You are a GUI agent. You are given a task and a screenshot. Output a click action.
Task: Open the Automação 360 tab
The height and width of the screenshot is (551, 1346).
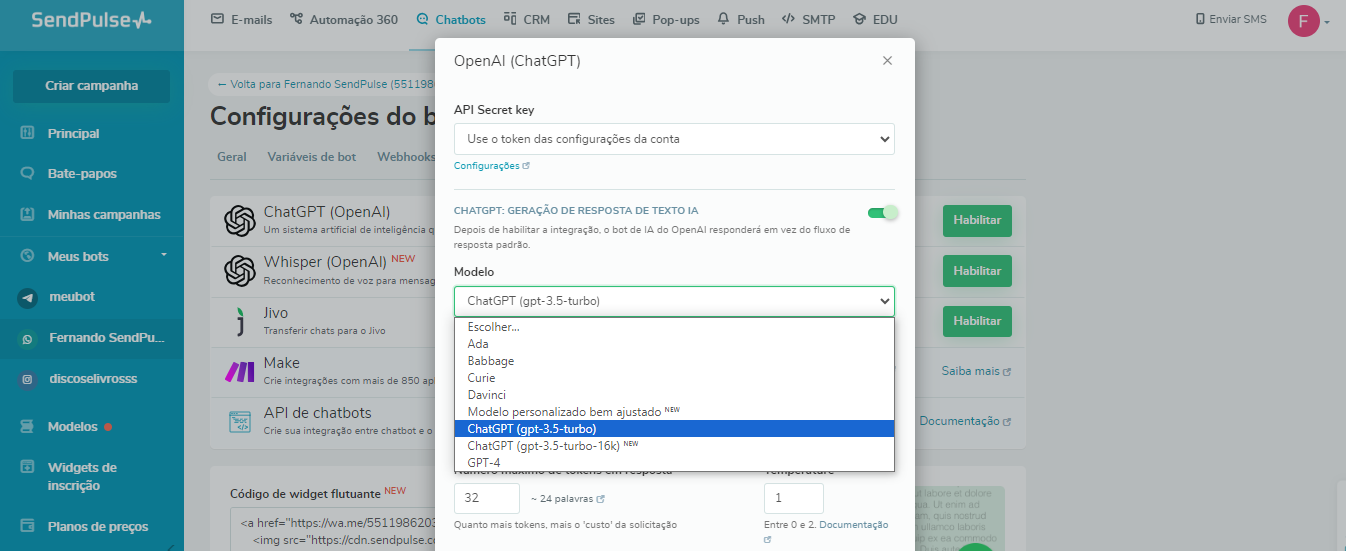point(343,19)
